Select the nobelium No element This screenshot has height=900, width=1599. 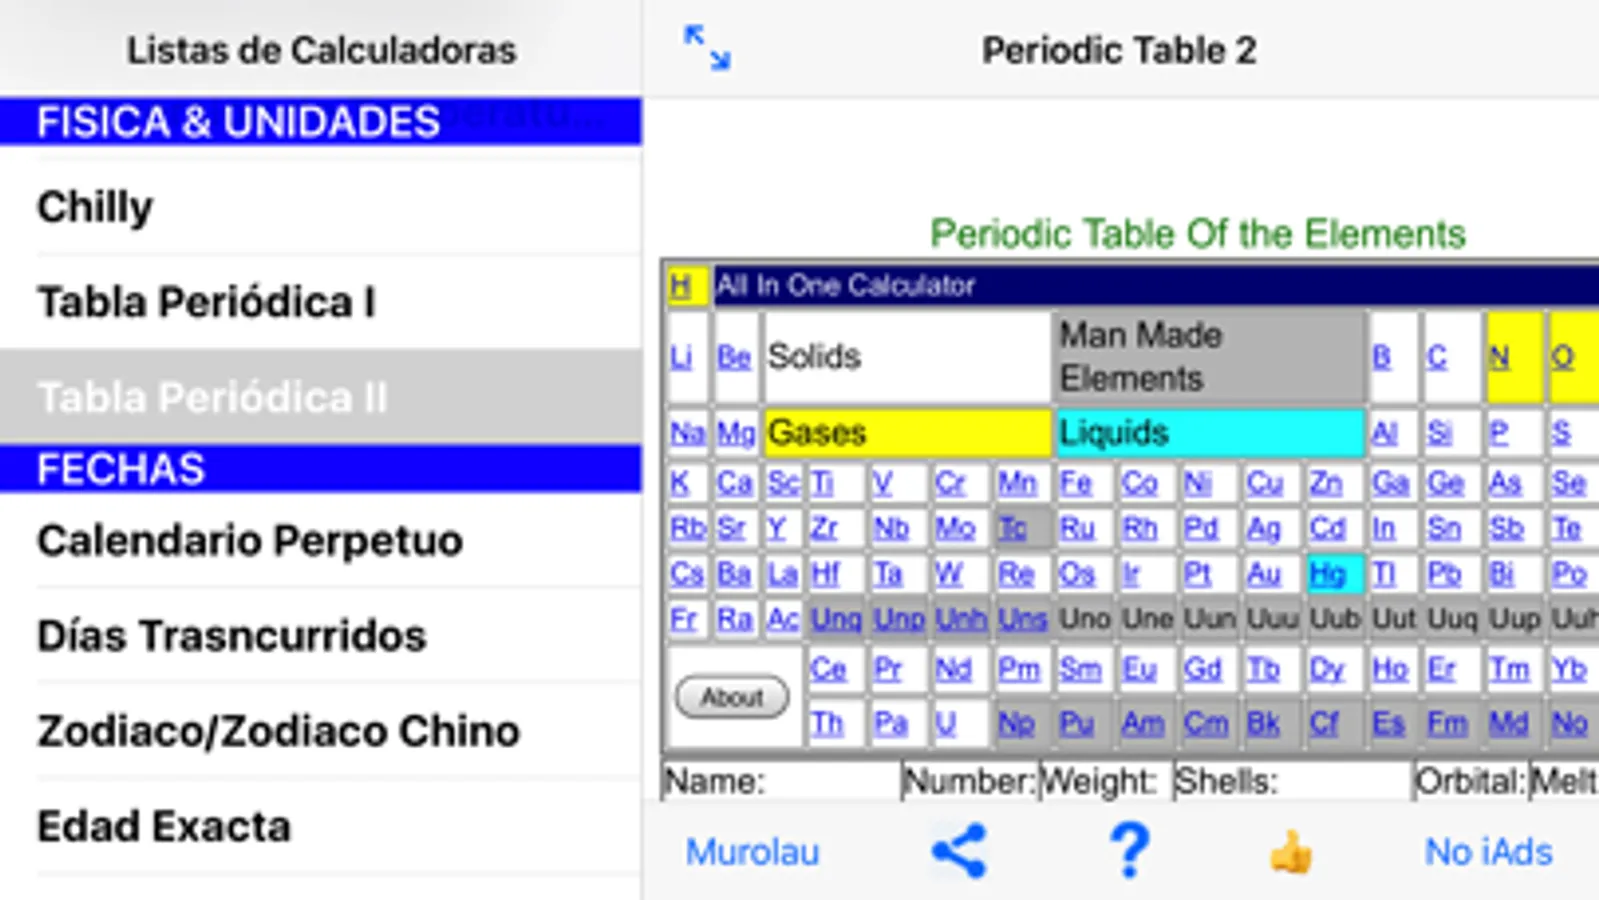(x=1569, y=722)
